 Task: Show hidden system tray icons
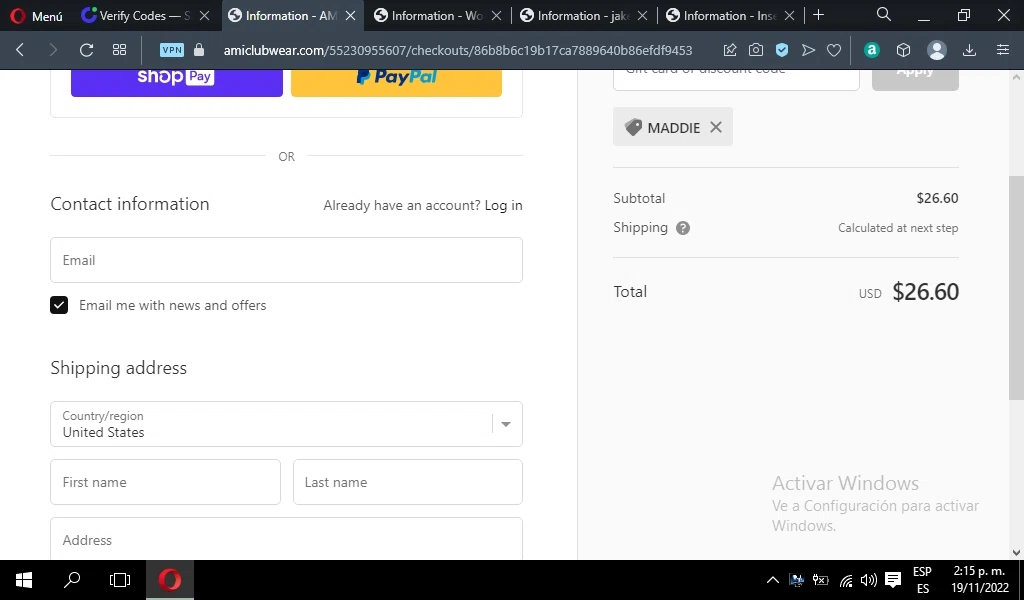[772, 580]
